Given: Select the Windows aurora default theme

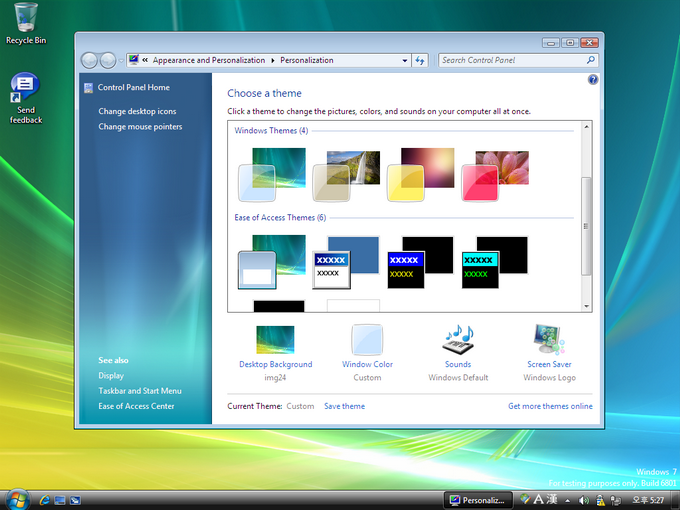Looking at the screenshot, I should (272, 175).
